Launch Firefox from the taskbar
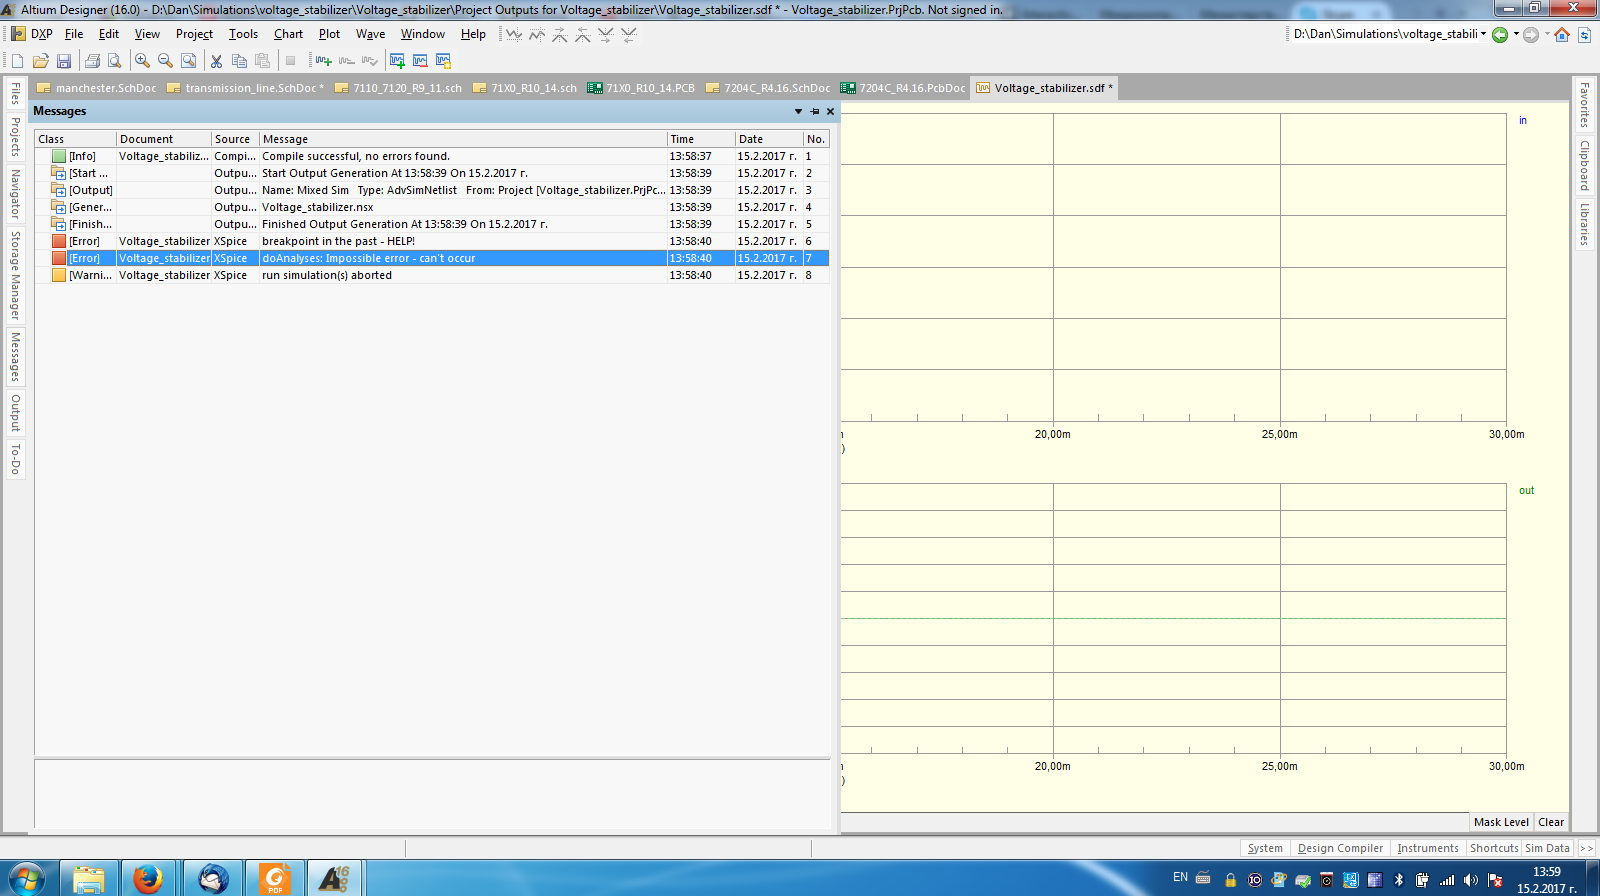The height and width of the screenshot is (896, 1600). tap(148, 878)
